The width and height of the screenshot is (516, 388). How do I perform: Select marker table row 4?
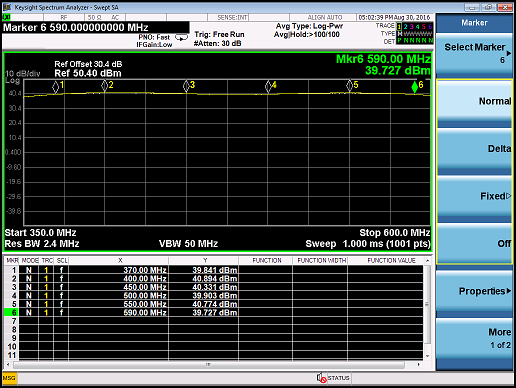(214, 295)
